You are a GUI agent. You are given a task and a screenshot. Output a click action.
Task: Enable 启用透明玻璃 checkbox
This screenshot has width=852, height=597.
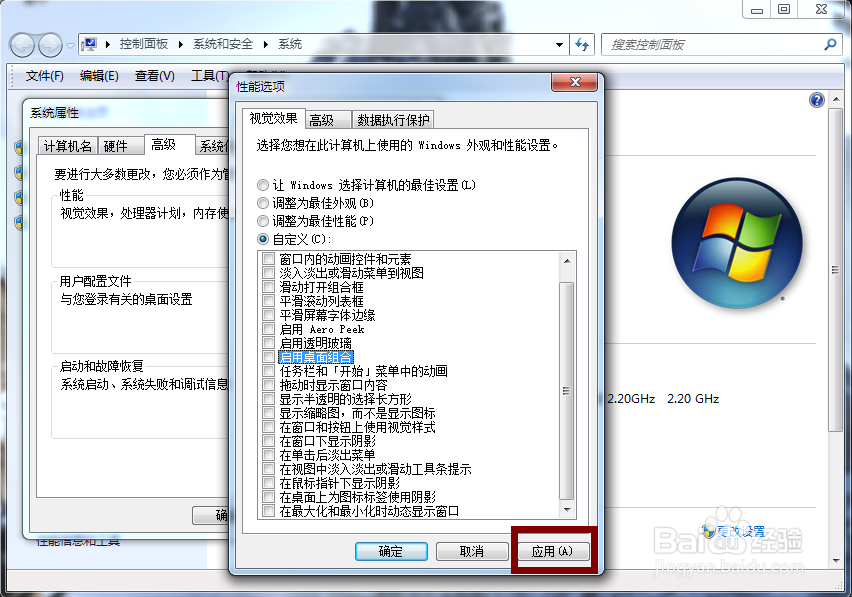pos(268,343)
